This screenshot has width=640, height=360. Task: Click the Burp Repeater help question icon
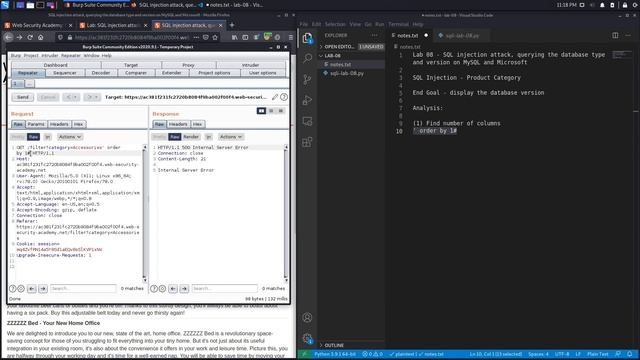[284, 97]
